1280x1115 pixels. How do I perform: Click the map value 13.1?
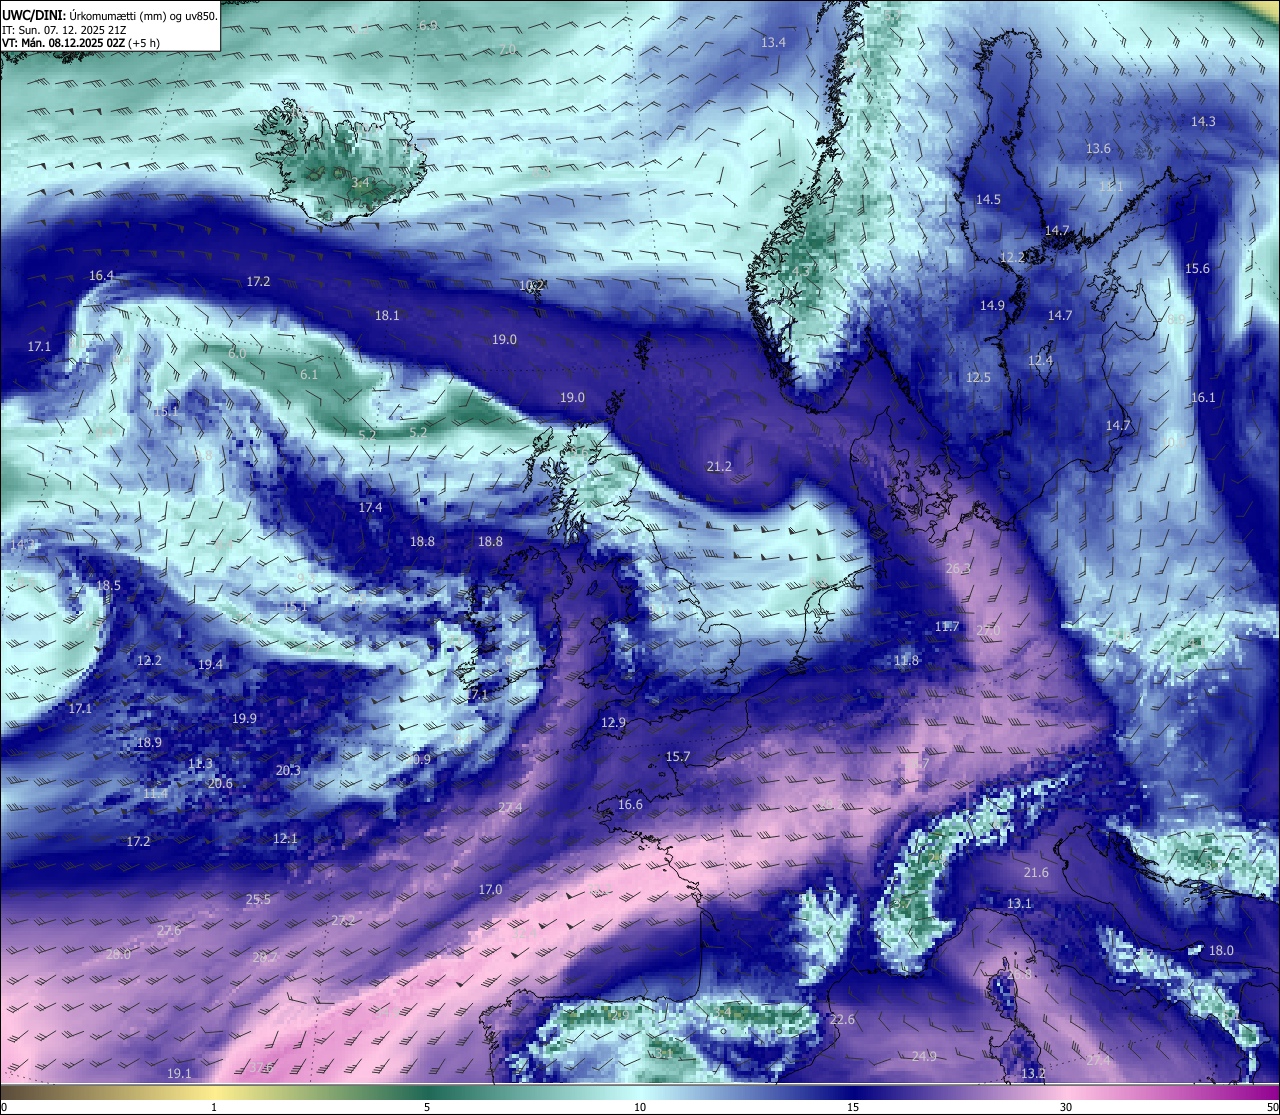click(x=1019, y=904)
